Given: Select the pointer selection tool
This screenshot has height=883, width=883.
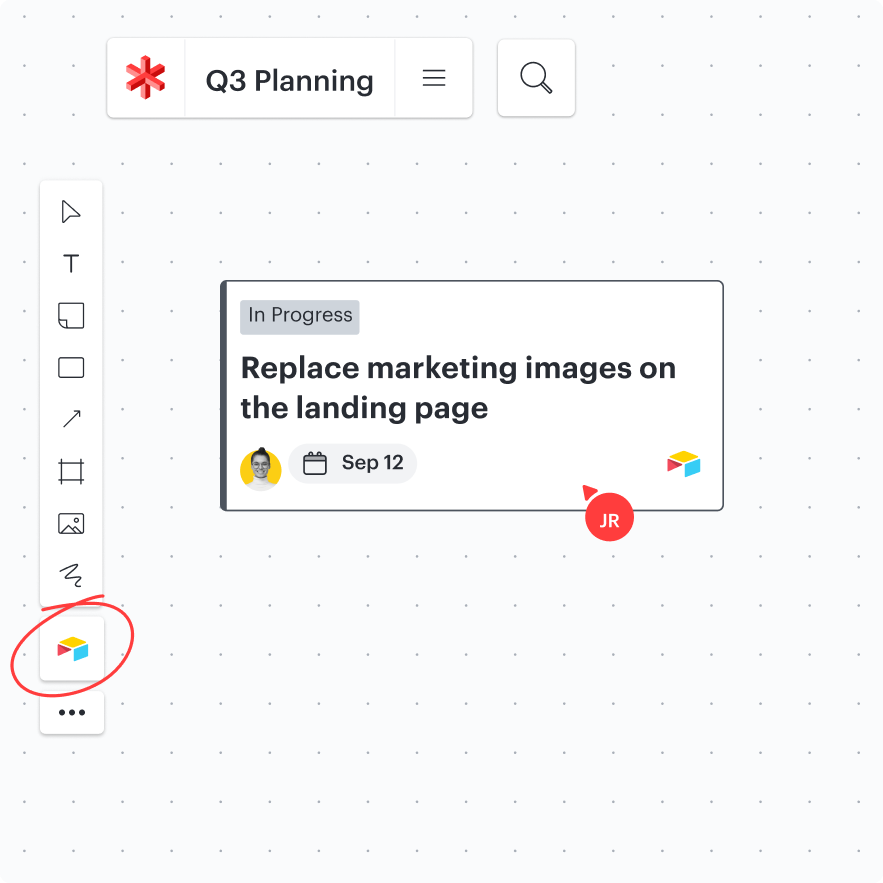Looking at the screenshot, I should click(x=71, y=212).
